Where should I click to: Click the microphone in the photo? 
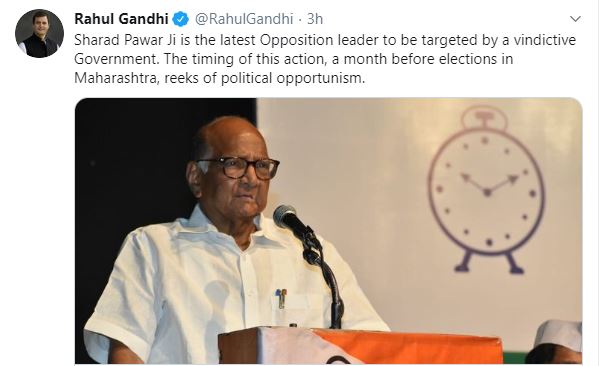(x=293, y=222)
